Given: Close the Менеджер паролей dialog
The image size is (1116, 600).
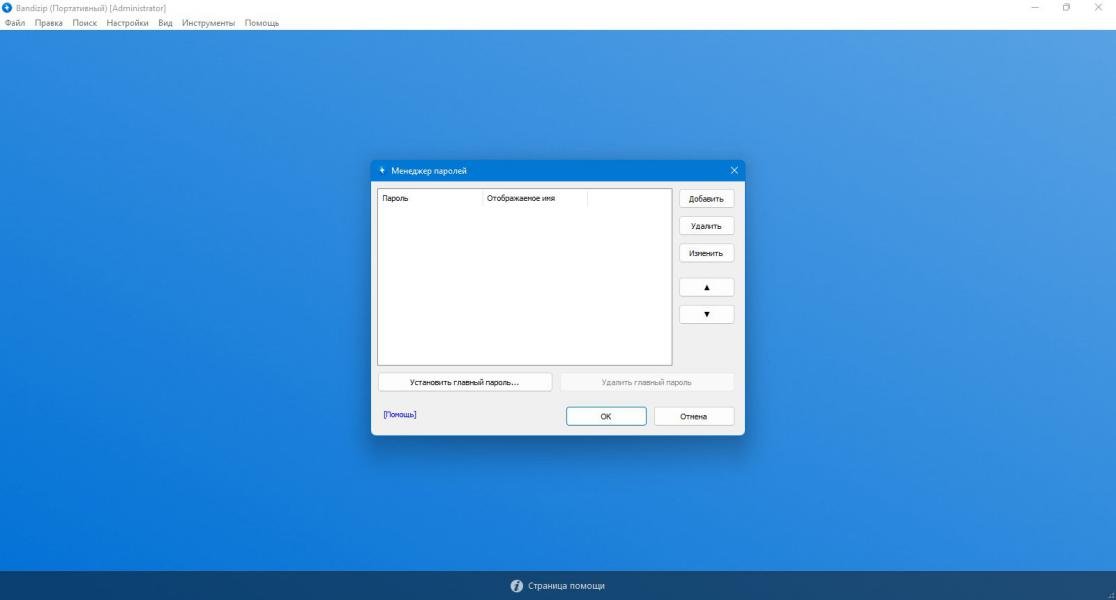Looking at the screenshot, I should [734, 170].
